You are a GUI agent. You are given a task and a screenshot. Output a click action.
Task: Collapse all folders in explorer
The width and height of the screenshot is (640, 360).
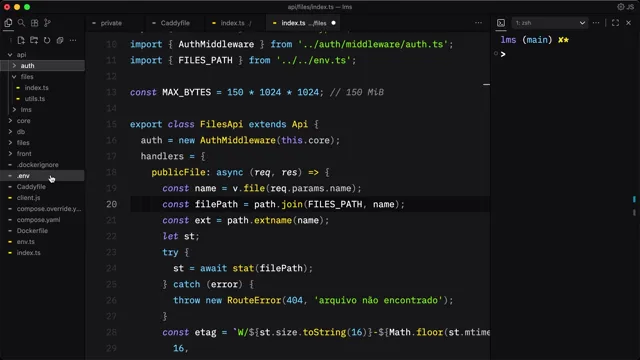click(x=60, y=40)
